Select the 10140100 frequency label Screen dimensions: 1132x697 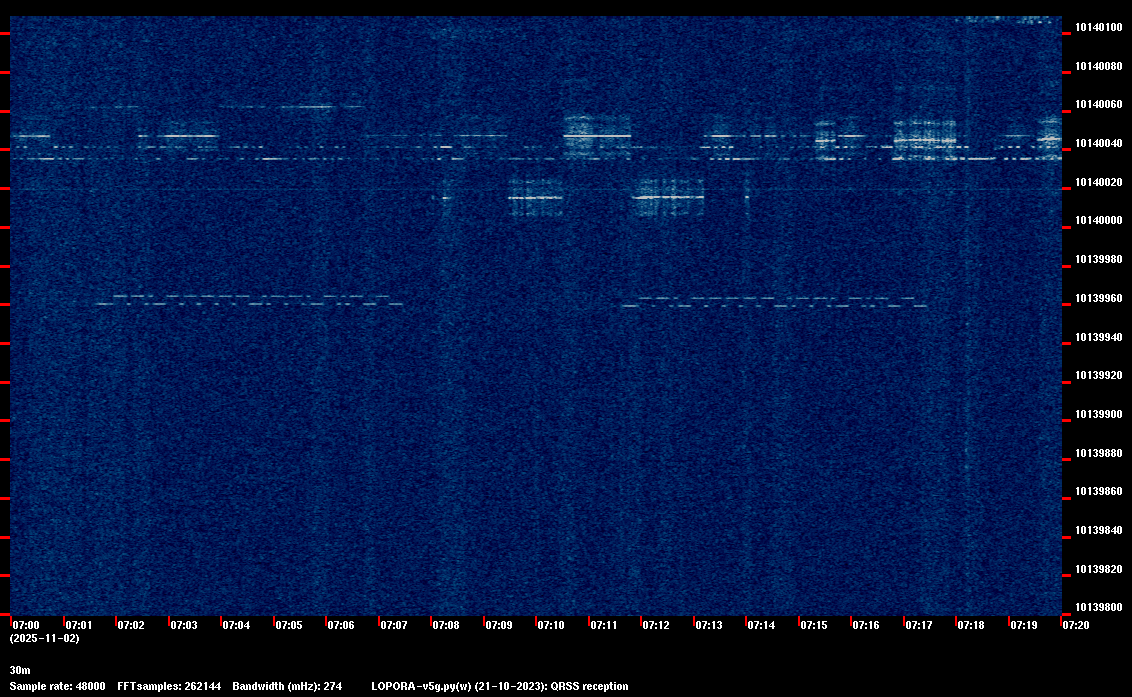coord(1099,27)
